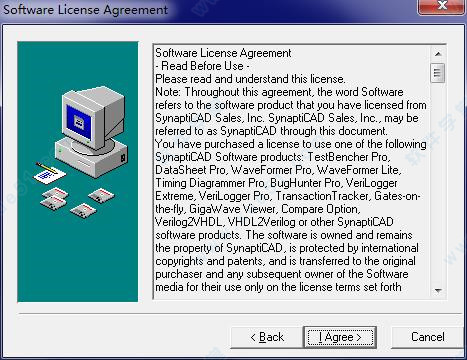Click the line starting 'Timing Diagrammer Pro, BugHunter Pro'

click(276, 183)
